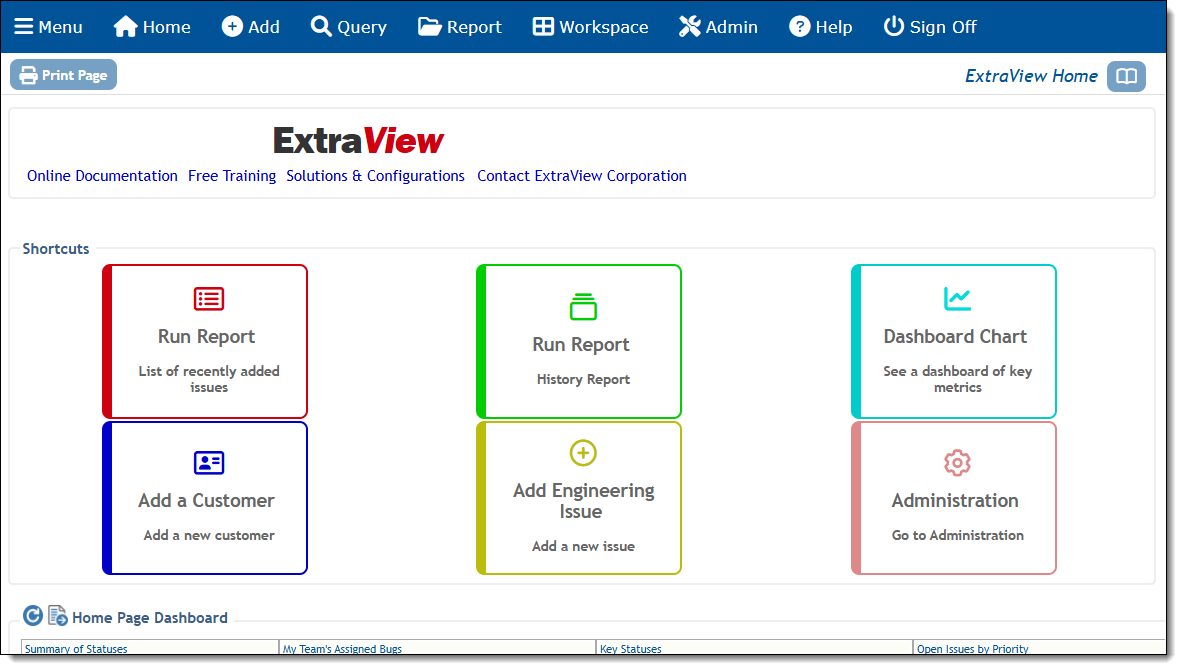The height and width of the screenshot is (670, 1182).
Task: Select Sign Off in the navigation bar
Action: pos(930,27)
